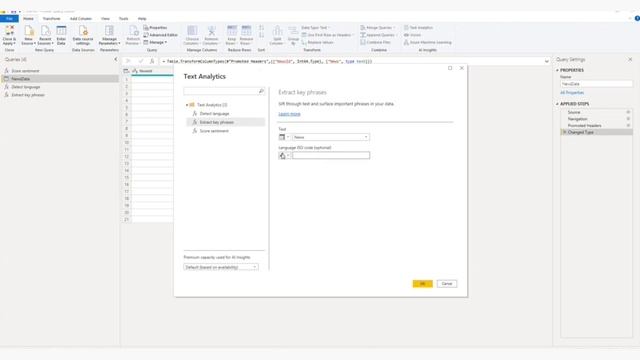The image size is (640, 360).
Task: Collapse the PROPERTIES section
Action: (557, 70)
